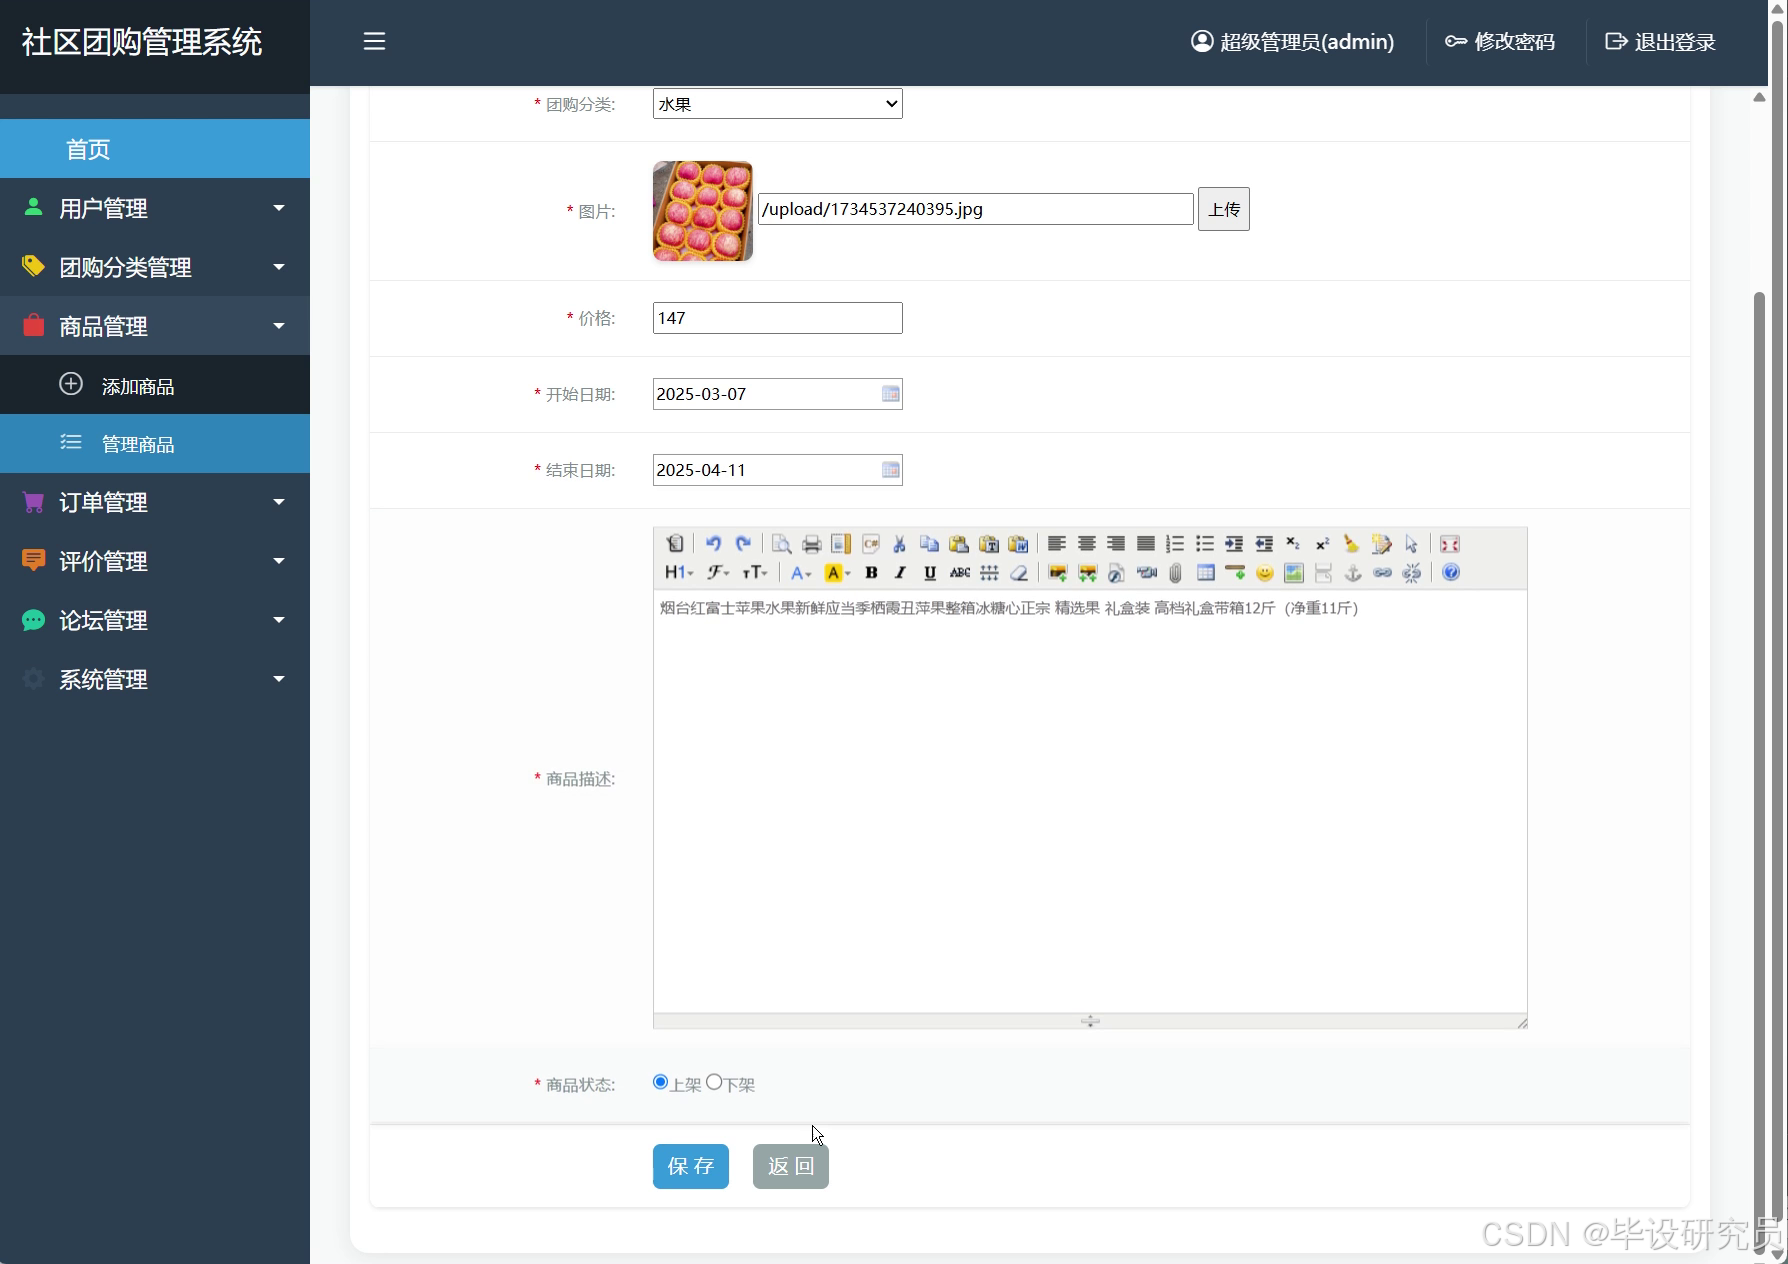The image size is (1788, 1264).
Task: Redo the edit in description editor
Action: (743, 544)
